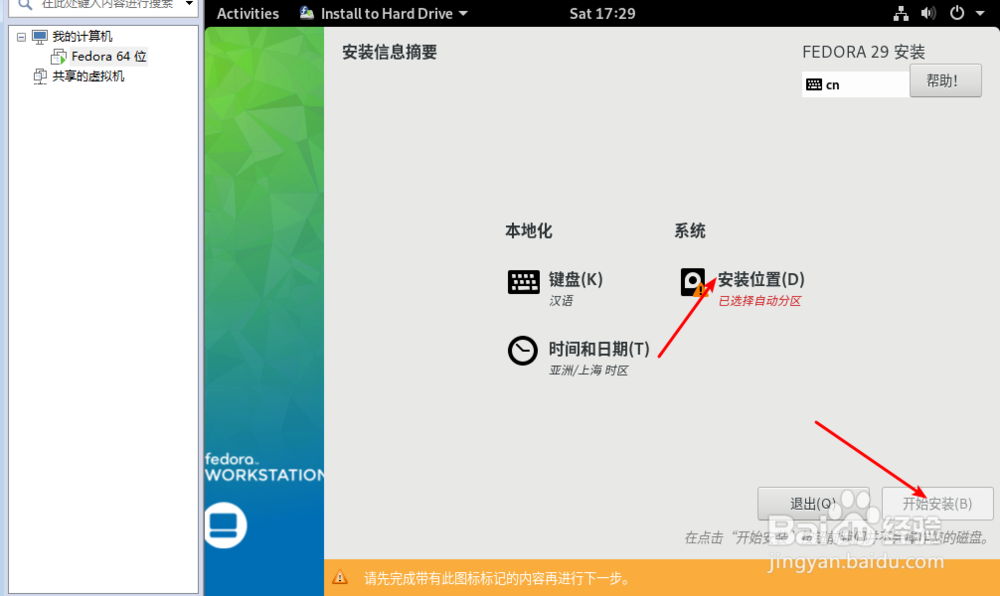1000x596 pixels.
Task: Click the warning triangle in the orange bar
Action: [x=340, y=578]
